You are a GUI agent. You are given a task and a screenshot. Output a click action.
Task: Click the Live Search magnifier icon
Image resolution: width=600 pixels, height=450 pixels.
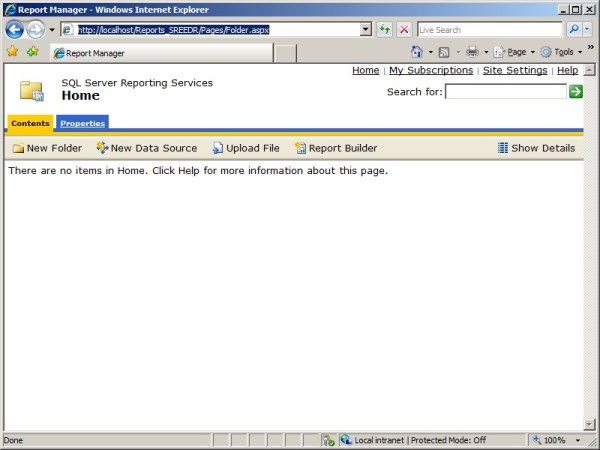coord(575,30)
